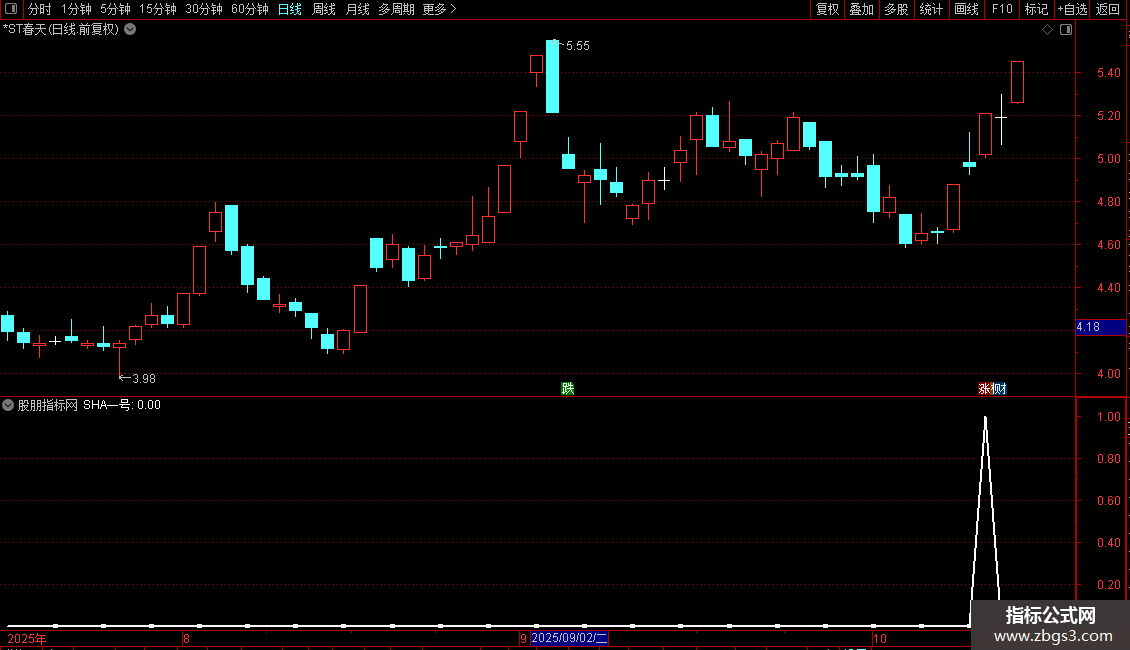Open 统计 statistics
This screenshot has height=650, width=1130.
point(931,9)
